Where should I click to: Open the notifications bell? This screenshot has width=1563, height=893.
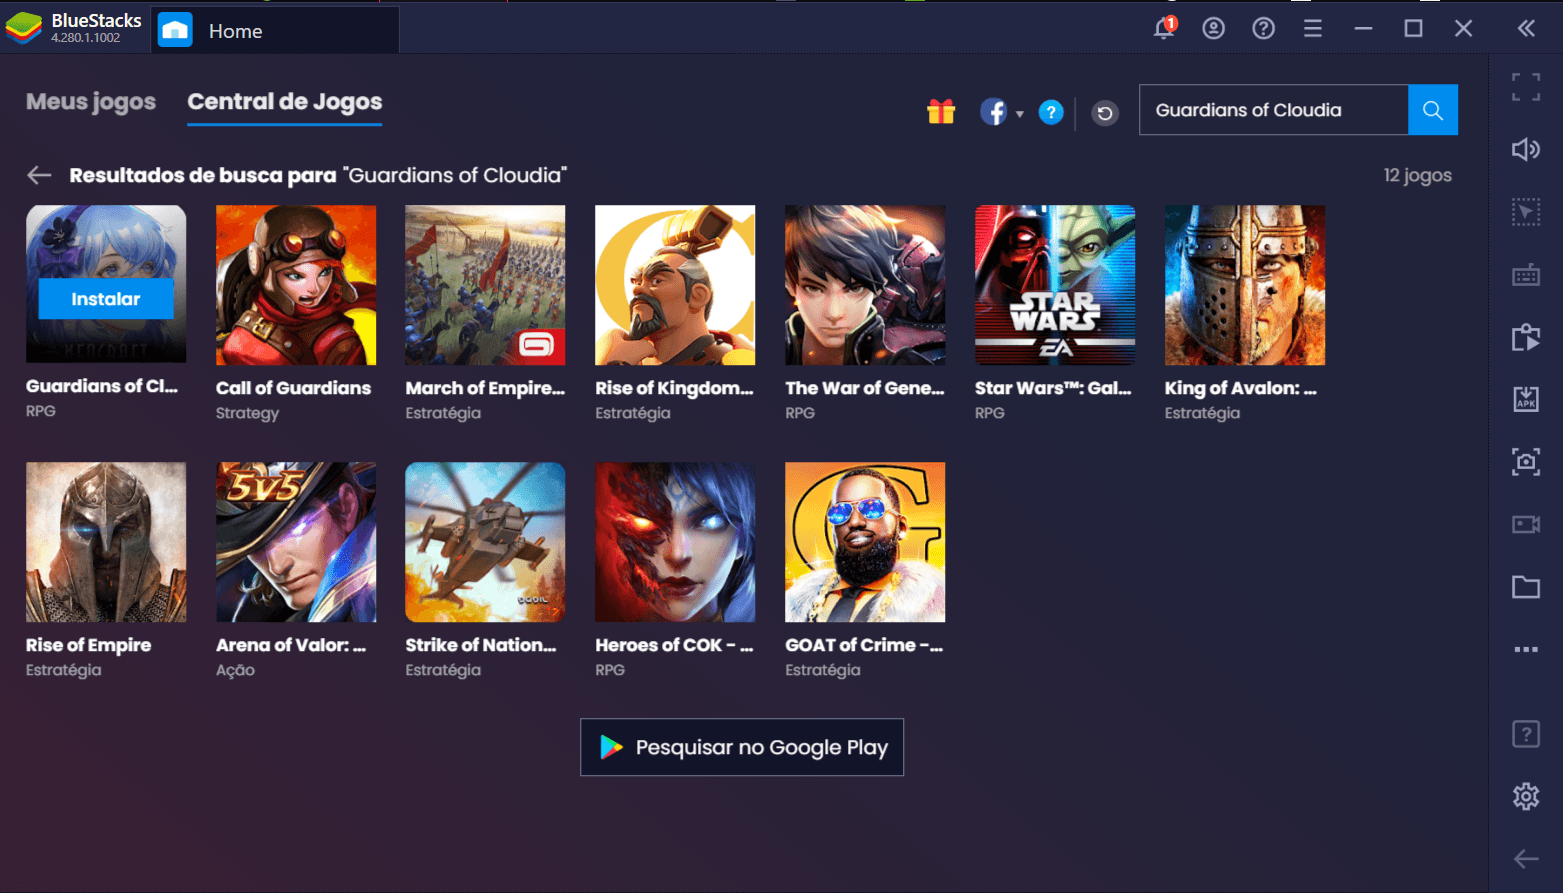(1164, 28)
